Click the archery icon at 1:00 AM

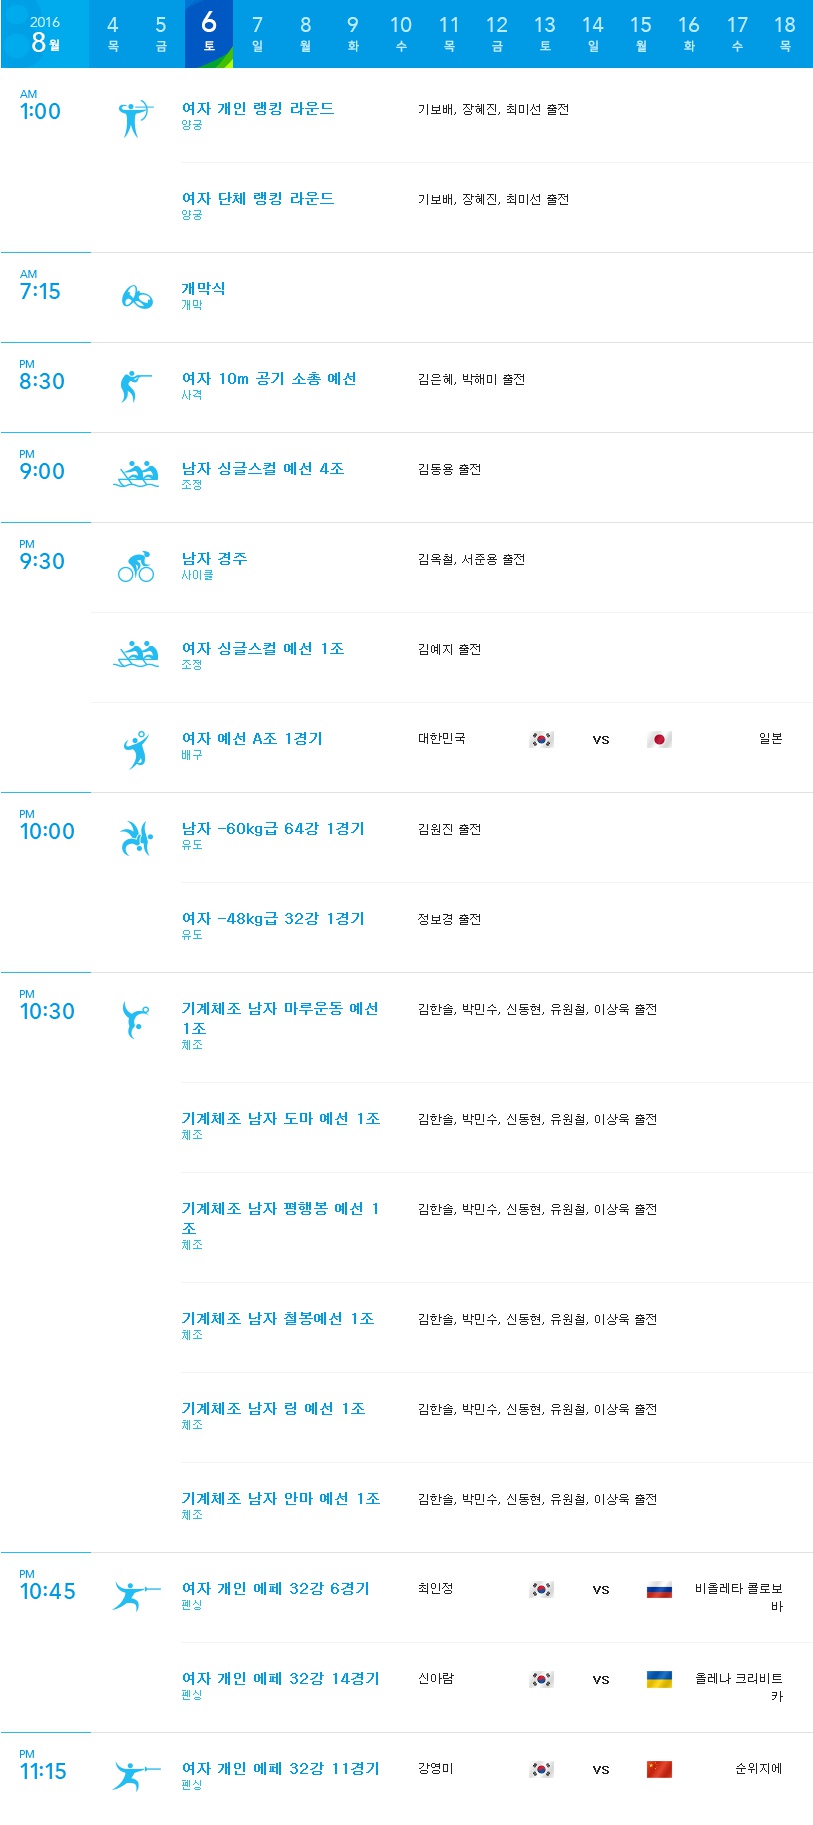pyautogui.click(x=134, y=119)
